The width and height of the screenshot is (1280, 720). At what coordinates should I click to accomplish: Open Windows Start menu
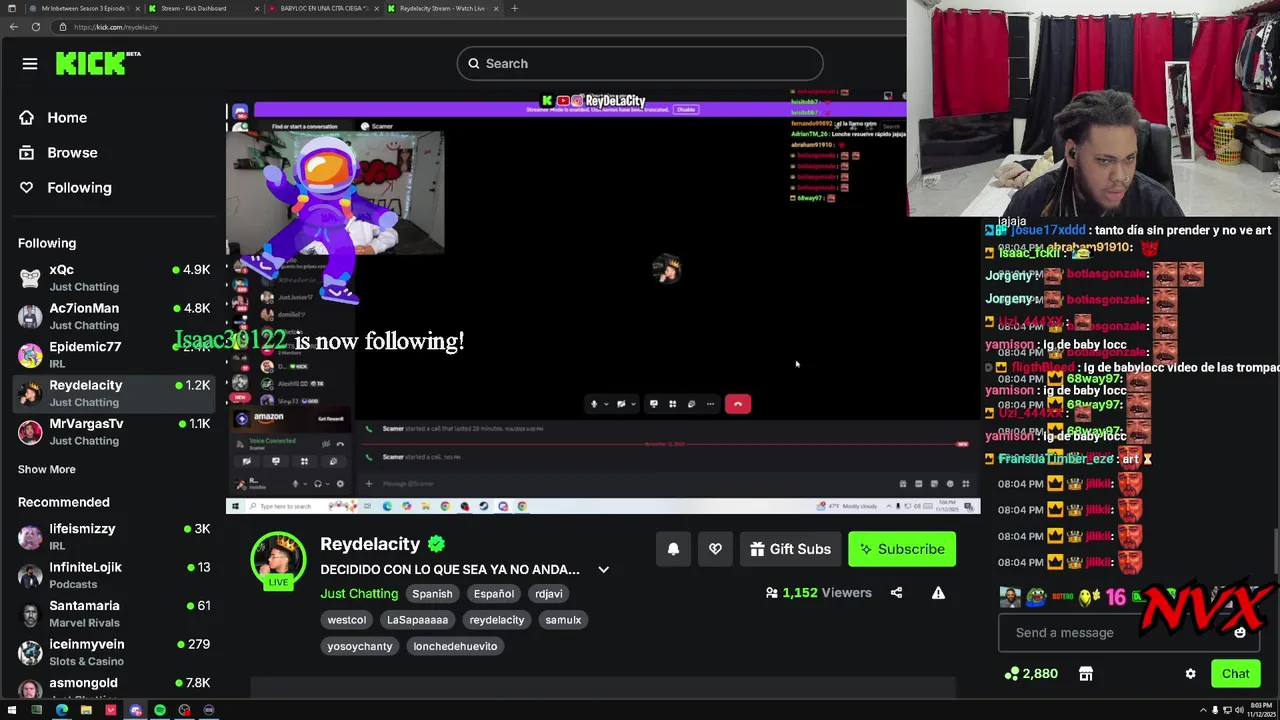point(12,710)
